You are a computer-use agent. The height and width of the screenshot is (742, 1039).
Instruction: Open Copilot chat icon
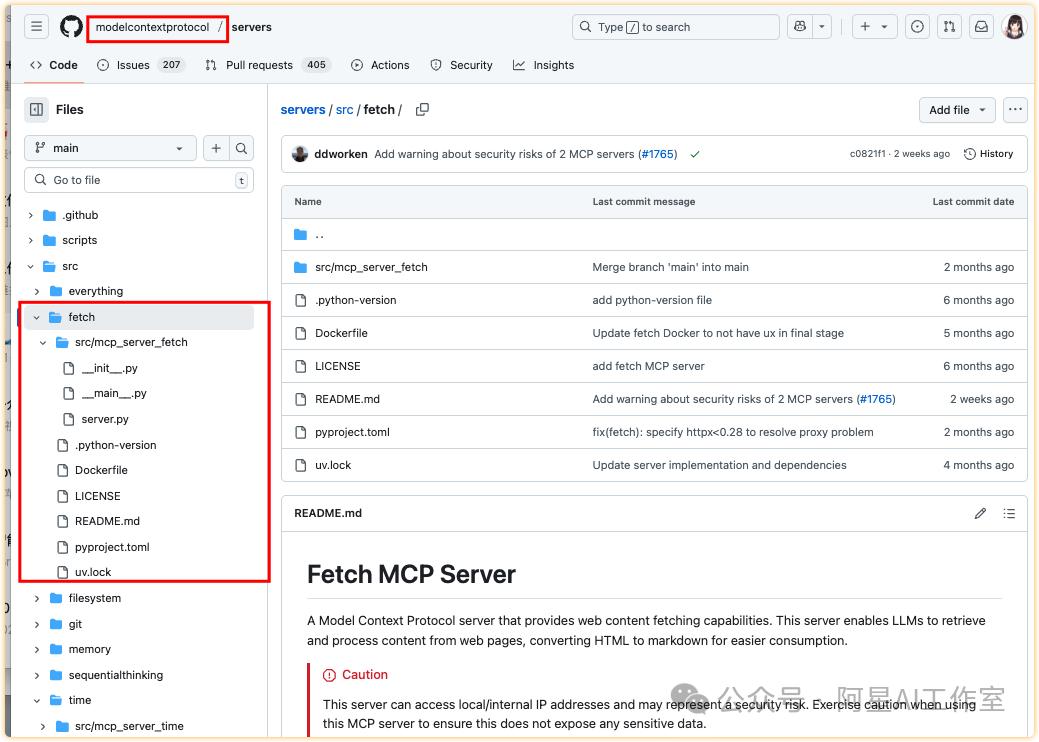pyautogui.click(x=800, y=27)
